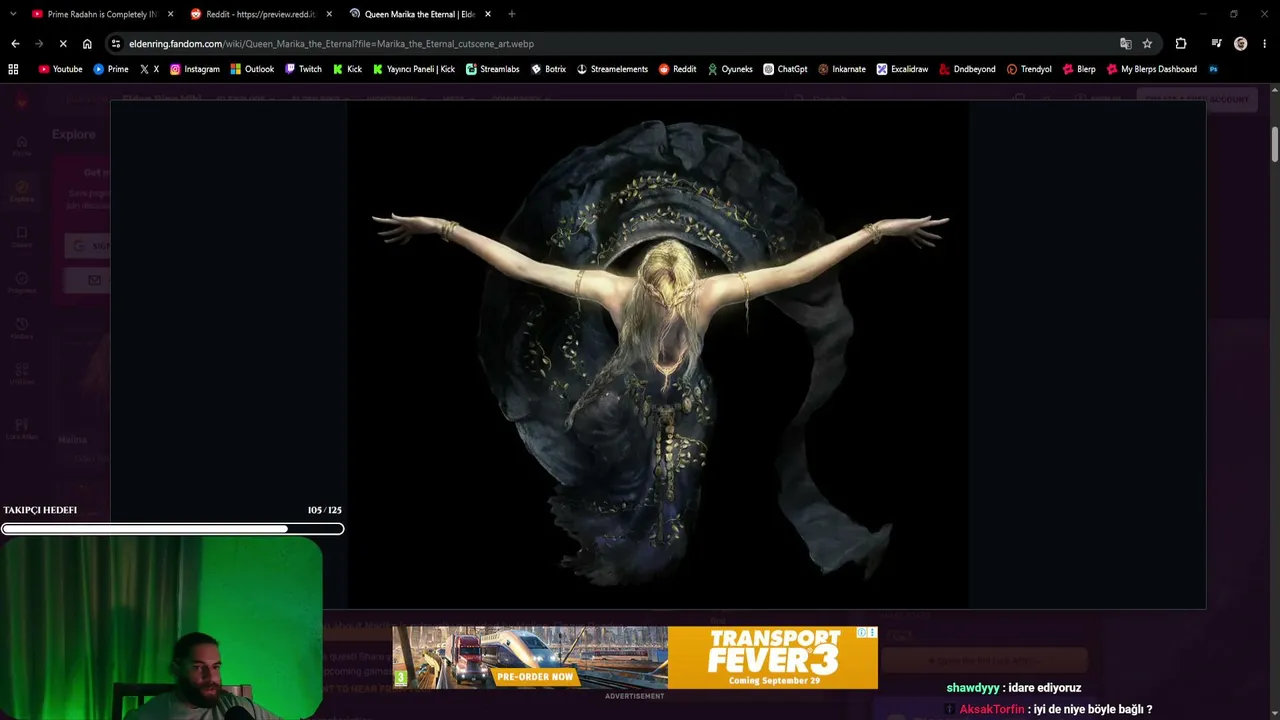Screen dimensions: 1280x720
Task: Bookmark this page with the star icon
Action: [1147, 44]
